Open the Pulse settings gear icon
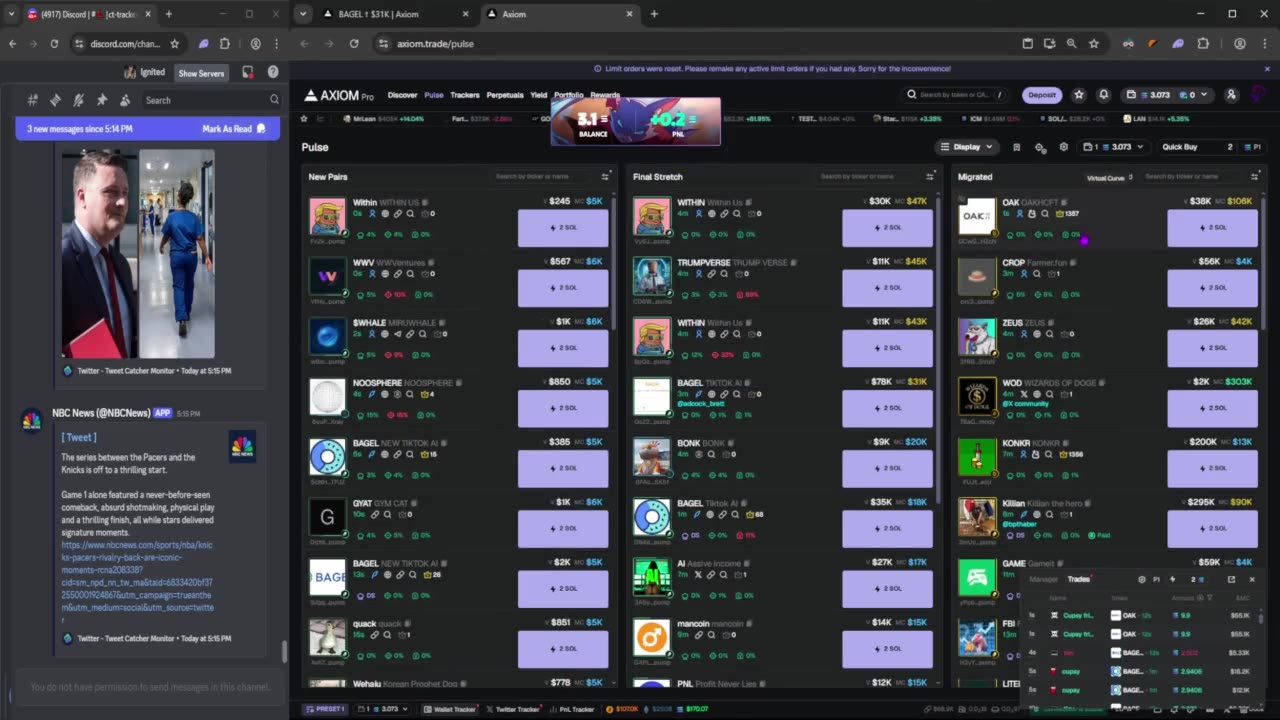Screen dimensions: 1280x720 pyautogui.click(x=1063, y=147)
